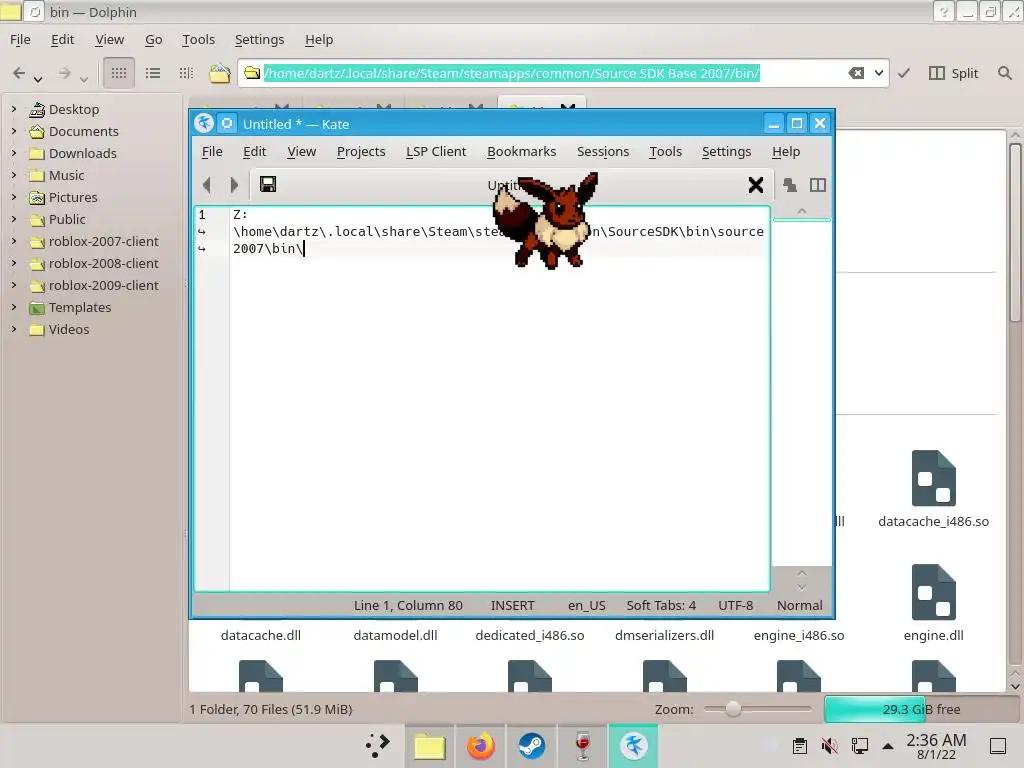This screenshot has height=768, width=1024.
Task: Expand the Videos folder tree node
Action: (14, 329)
